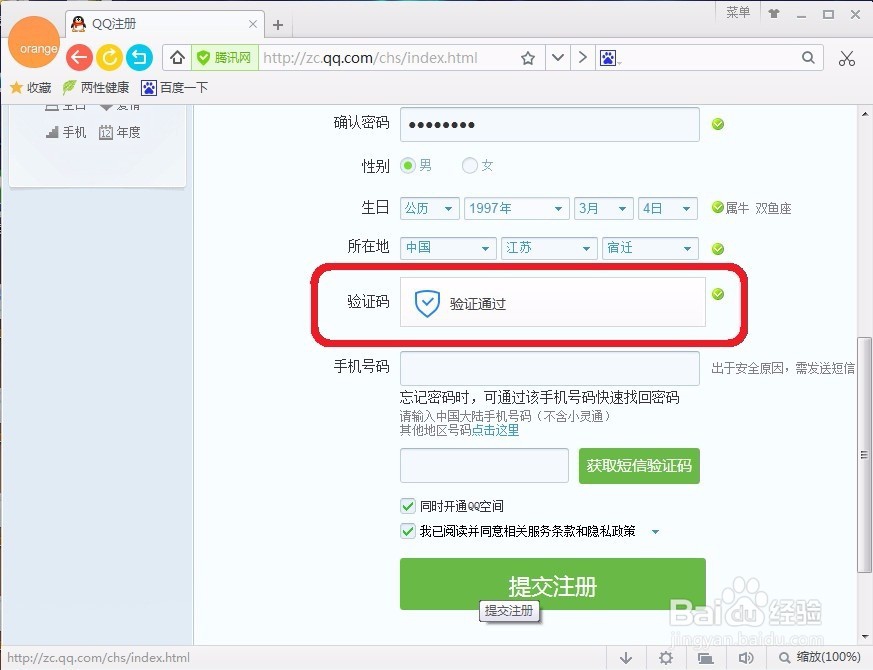Click the orange QQ penguin logo on the tab
Viewport: 873px width, 670px height.
[x=77, y=21]
